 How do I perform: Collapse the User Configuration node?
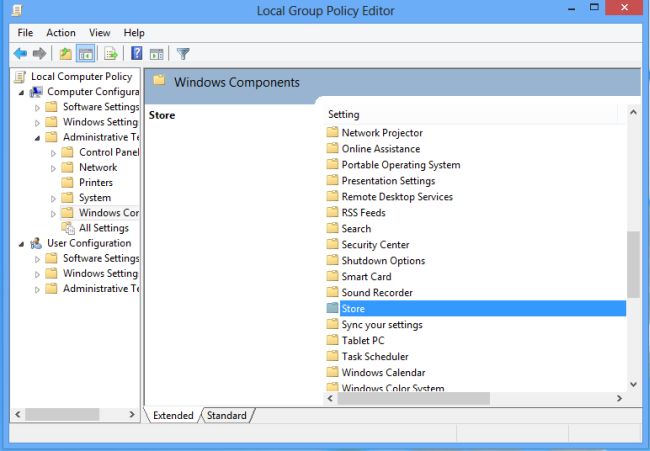tap(22, 244)
